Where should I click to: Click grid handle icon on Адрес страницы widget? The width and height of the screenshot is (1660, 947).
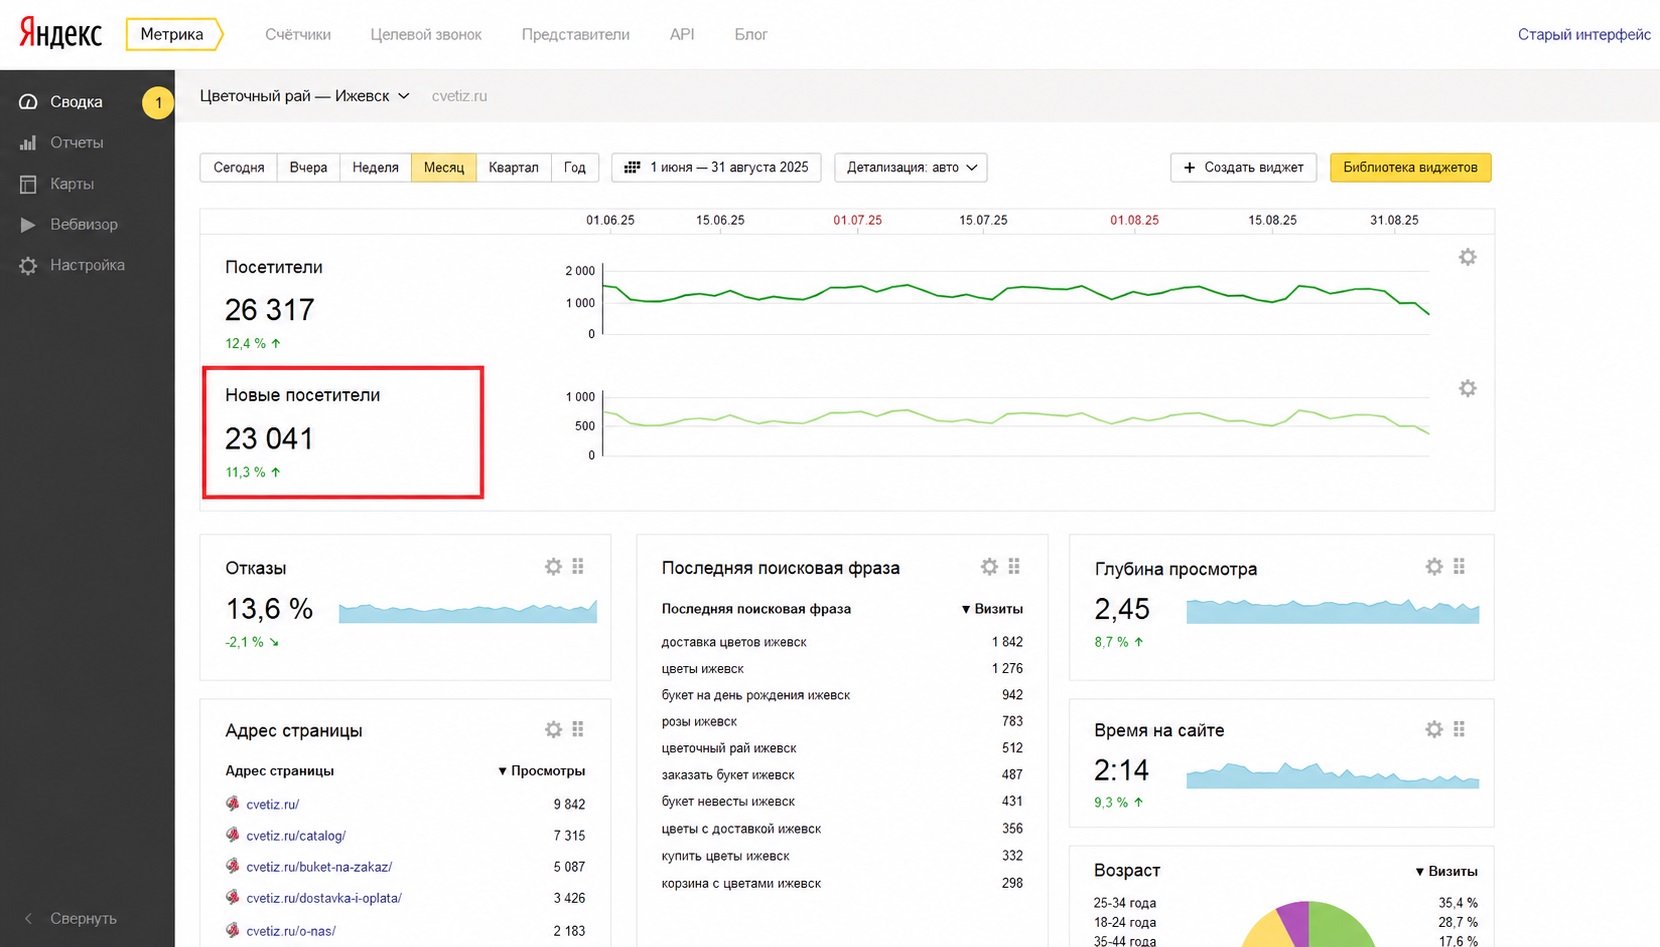pos(578,730)
